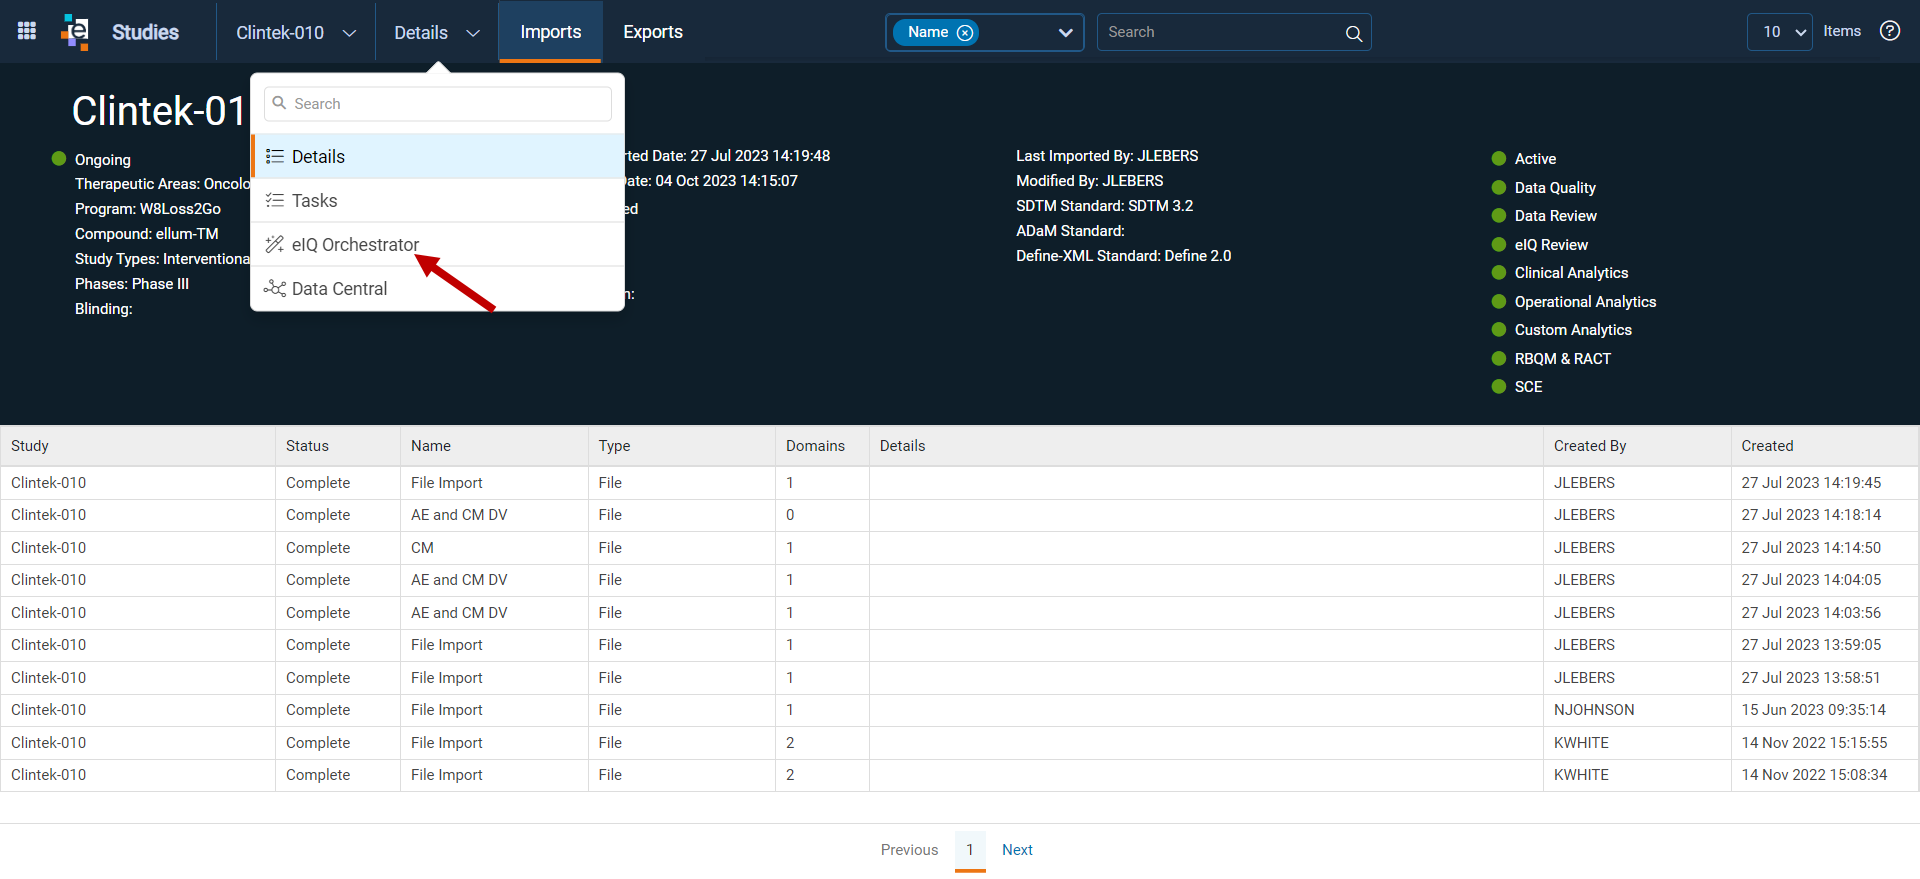Click the eIQ Orchestrator wand icon

coord(274,244)
